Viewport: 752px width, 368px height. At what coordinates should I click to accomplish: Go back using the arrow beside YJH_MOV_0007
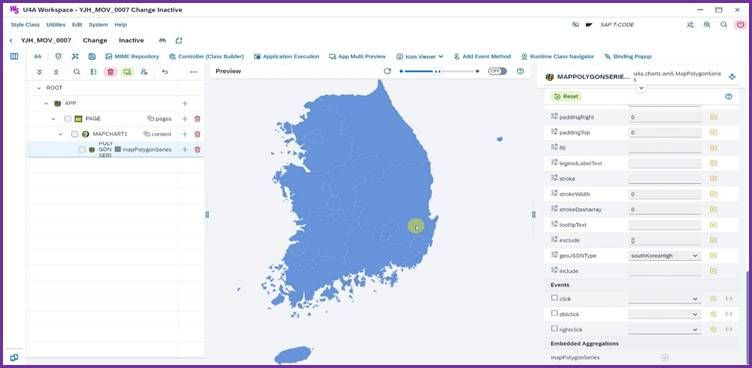click(11, 41)
